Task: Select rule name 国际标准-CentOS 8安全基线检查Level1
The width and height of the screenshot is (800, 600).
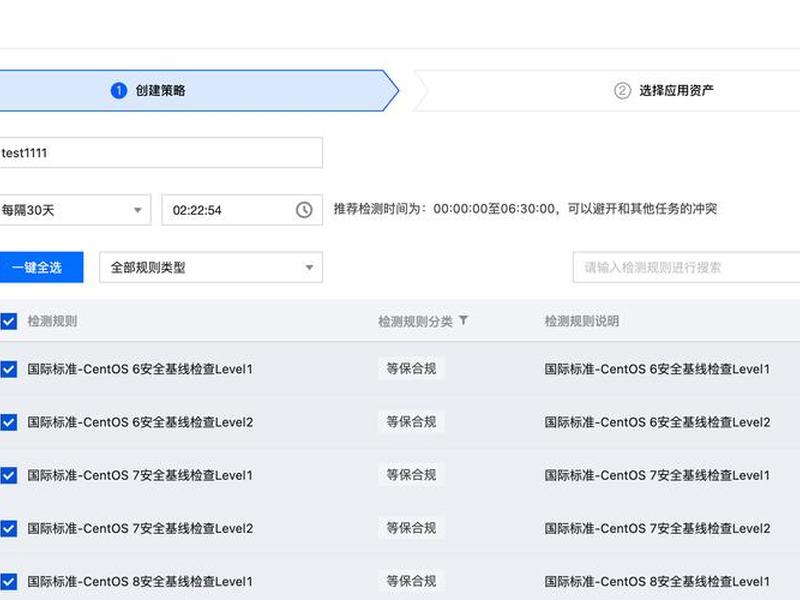Action: tap(140, 581)
